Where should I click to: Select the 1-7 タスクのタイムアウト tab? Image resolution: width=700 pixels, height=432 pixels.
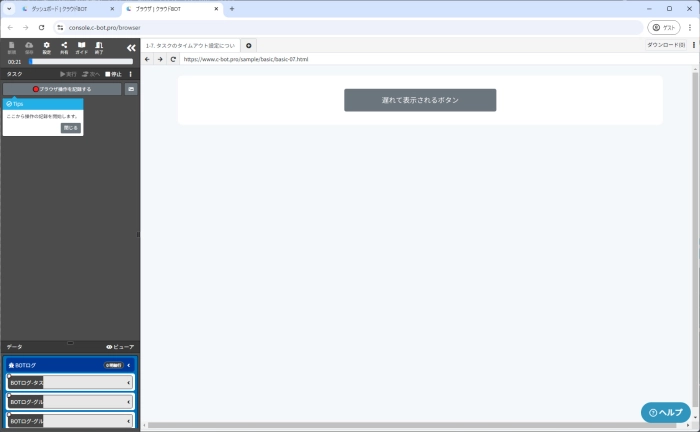coord(190,45)
